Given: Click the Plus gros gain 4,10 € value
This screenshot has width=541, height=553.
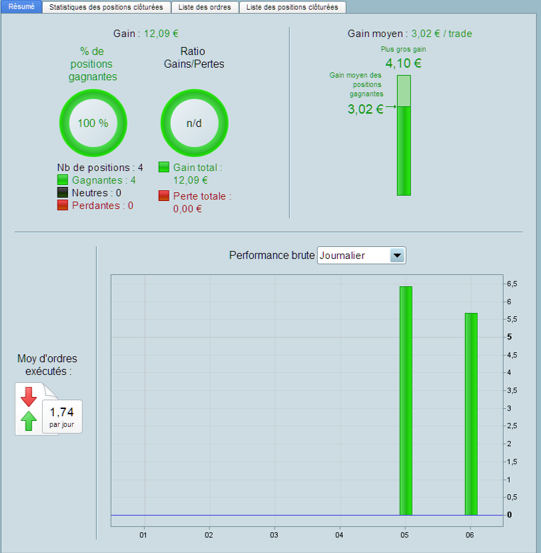Looking at the screenshot, I should click(x=403, y=63).
